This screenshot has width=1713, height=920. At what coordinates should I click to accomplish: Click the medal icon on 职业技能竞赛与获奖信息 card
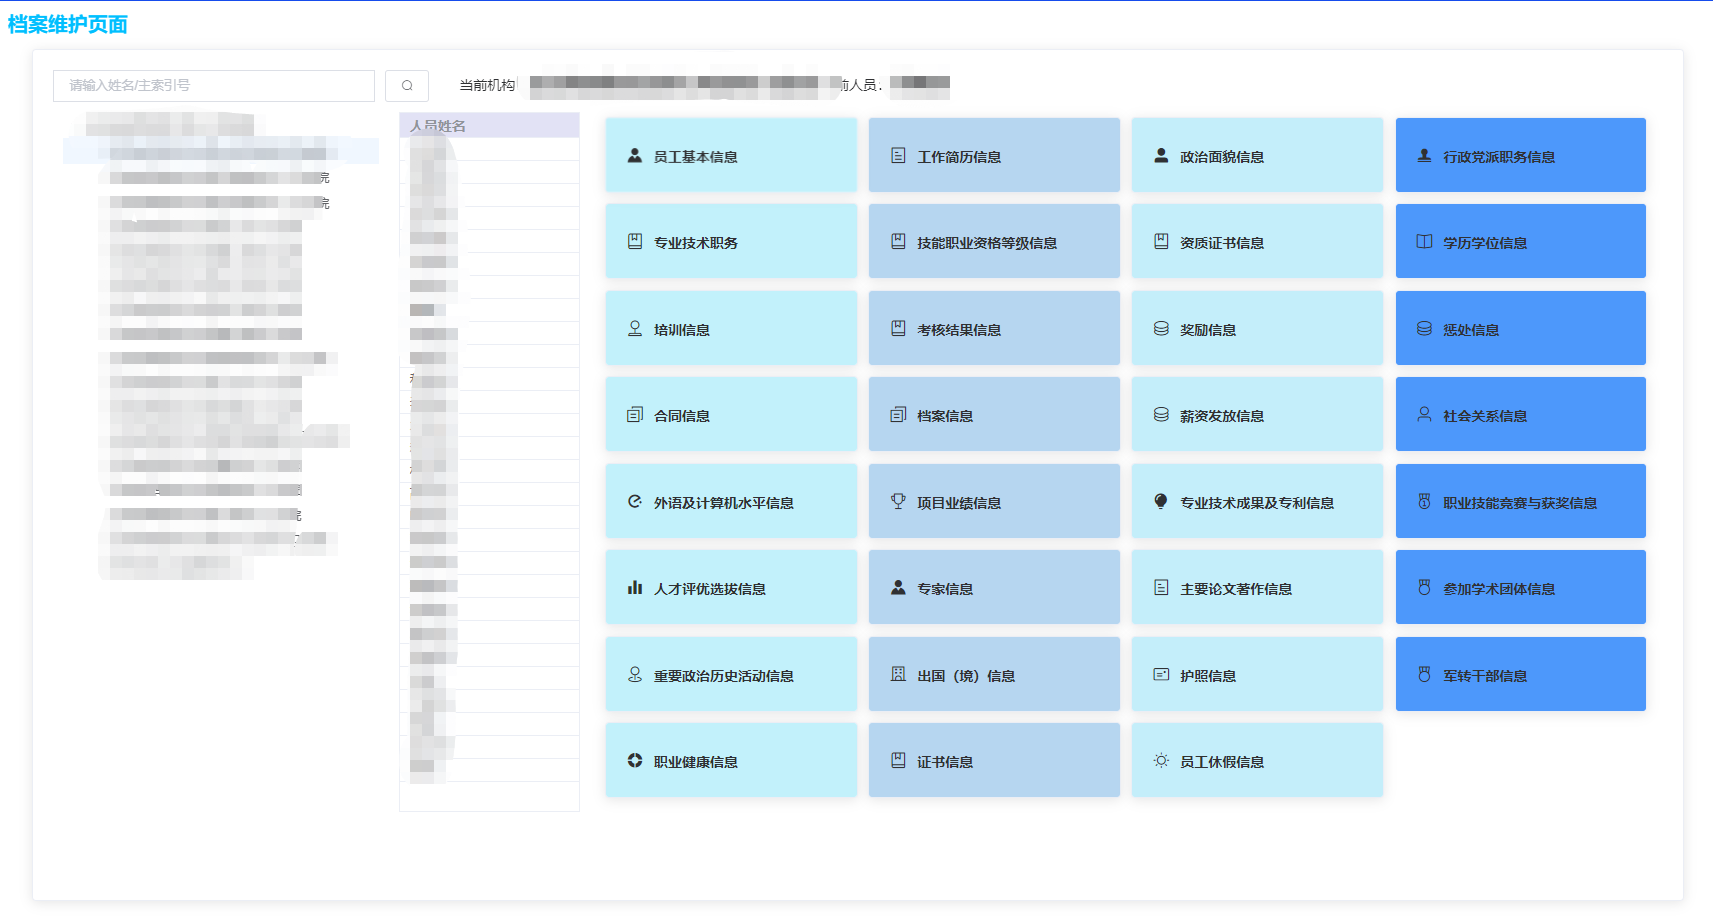click(1424, 502)
